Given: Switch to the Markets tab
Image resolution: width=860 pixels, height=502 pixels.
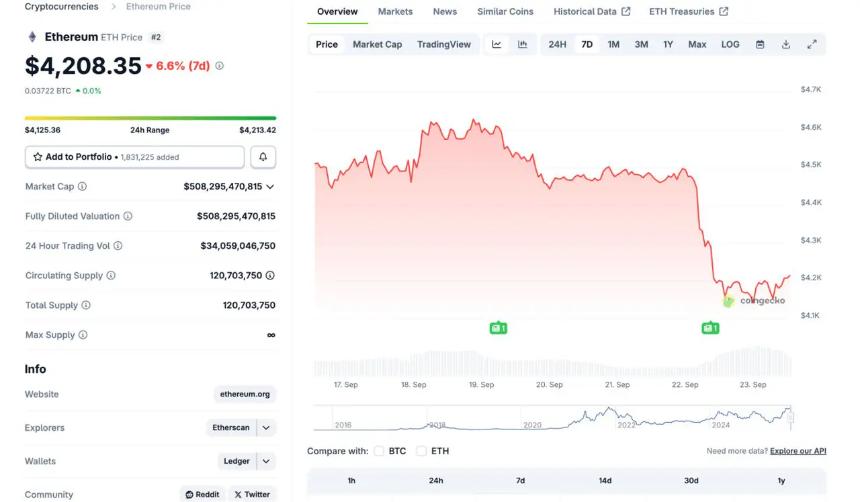Looking at the screenshot, I should pyautogui.click(x=395, y=12).
